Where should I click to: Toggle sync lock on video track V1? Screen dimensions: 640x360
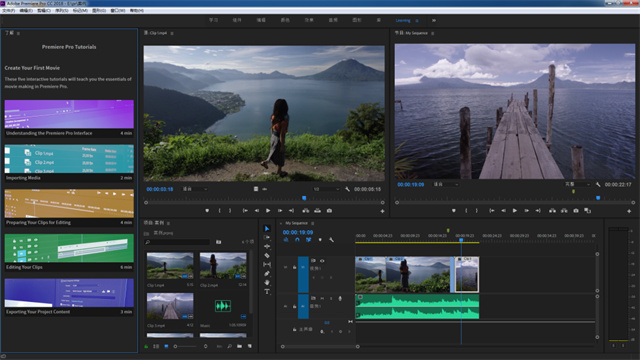click(x=313, y=260)
